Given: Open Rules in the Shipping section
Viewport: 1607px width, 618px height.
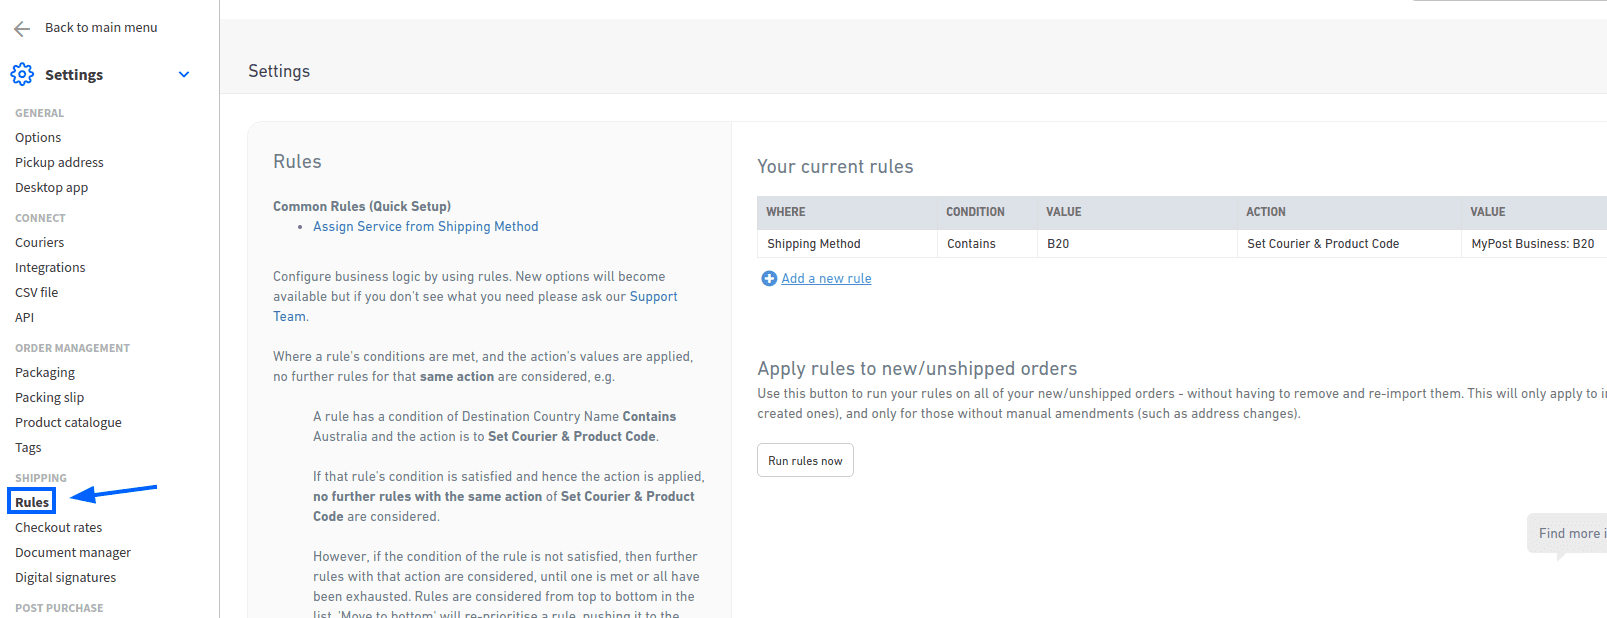Looking at the screenshot, I should tap(32, 502).
